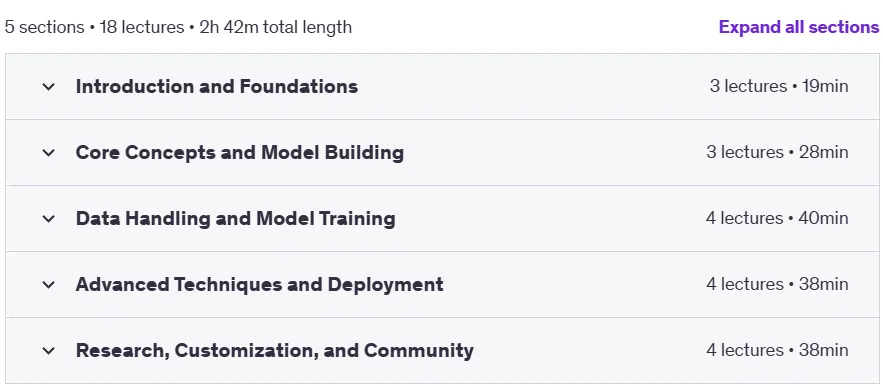Click 4 lectures • 38min on Advanced Techniques row
Screen dimensions: 883x387
[777, 284]
